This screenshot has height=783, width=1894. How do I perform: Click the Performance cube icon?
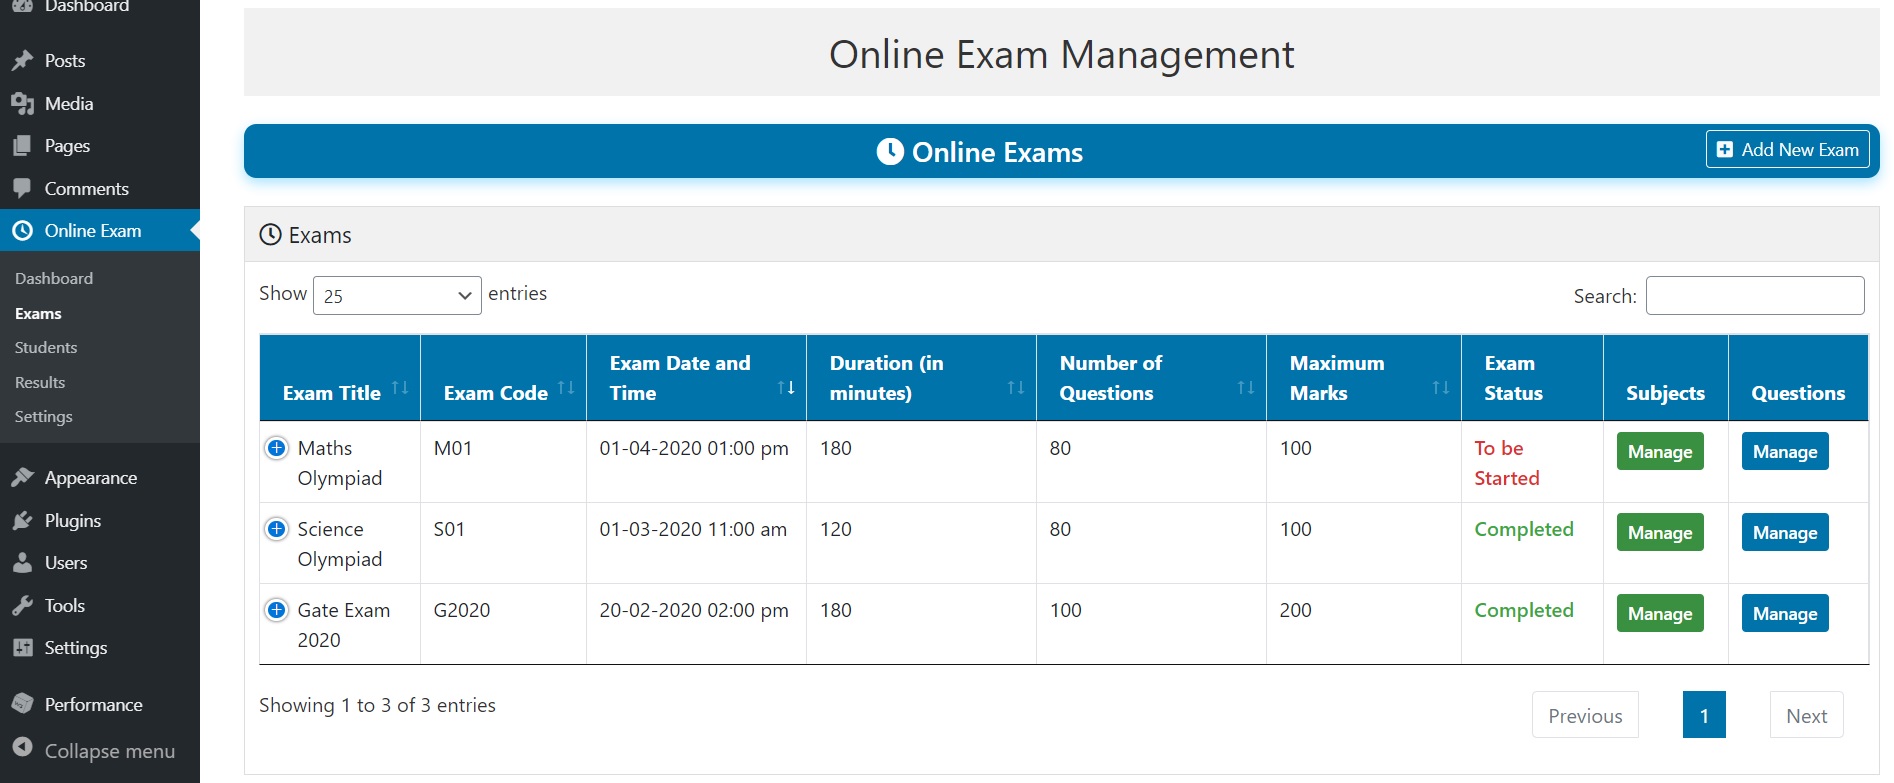tap(22, 705)
